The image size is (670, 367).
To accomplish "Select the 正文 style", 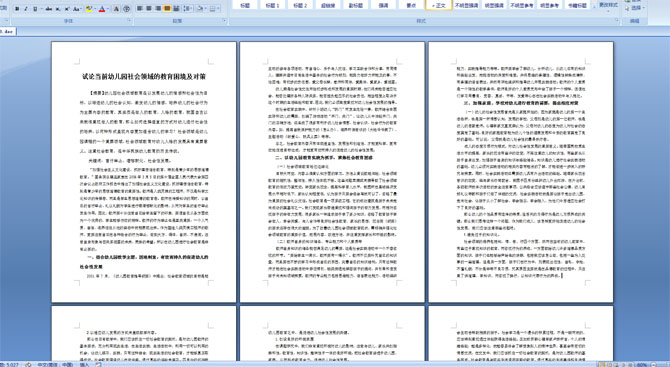I will 439,5.
